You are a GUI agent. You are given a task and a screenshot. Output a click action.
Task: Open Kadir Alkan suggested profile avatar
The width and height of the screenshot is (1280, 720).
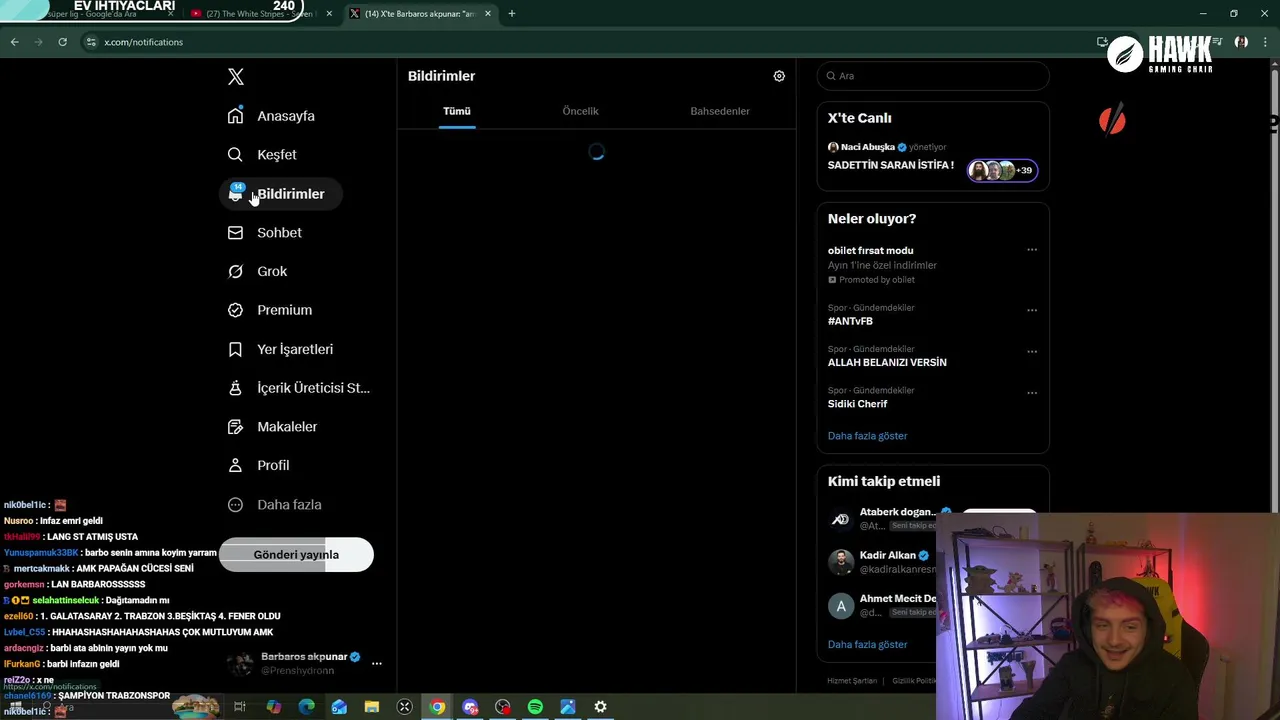(841, 562)
